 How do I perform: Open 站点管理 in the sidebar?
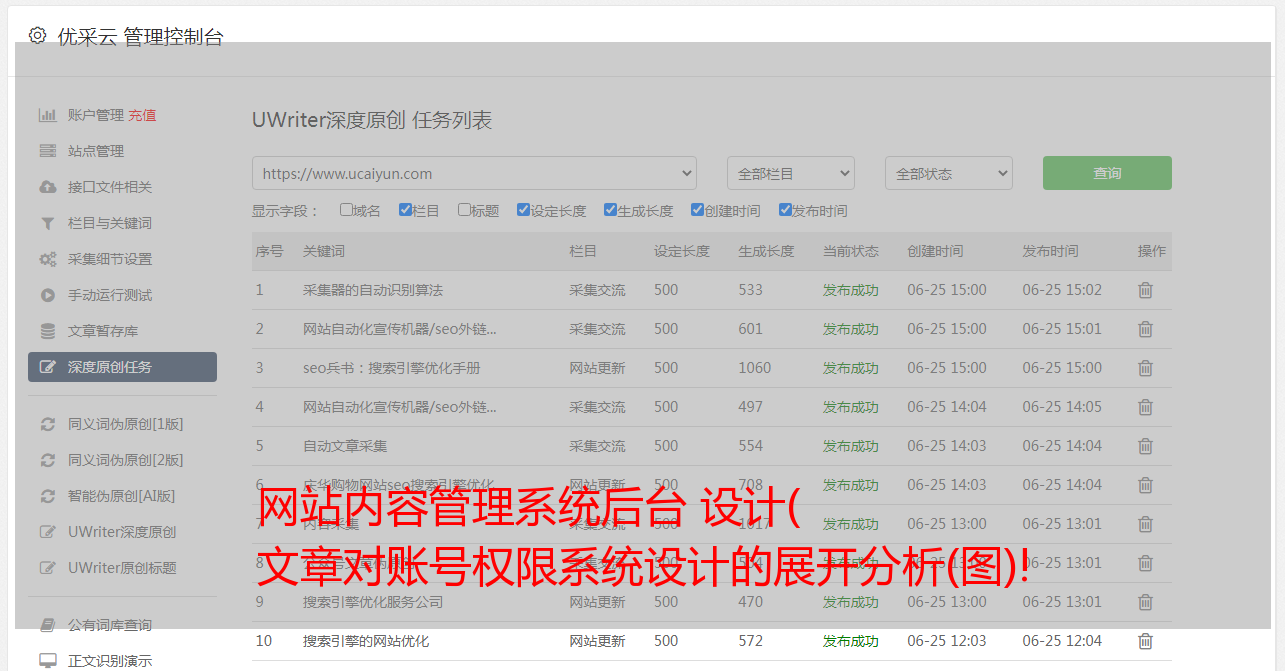pyautogui.click(x=96, y=151)
